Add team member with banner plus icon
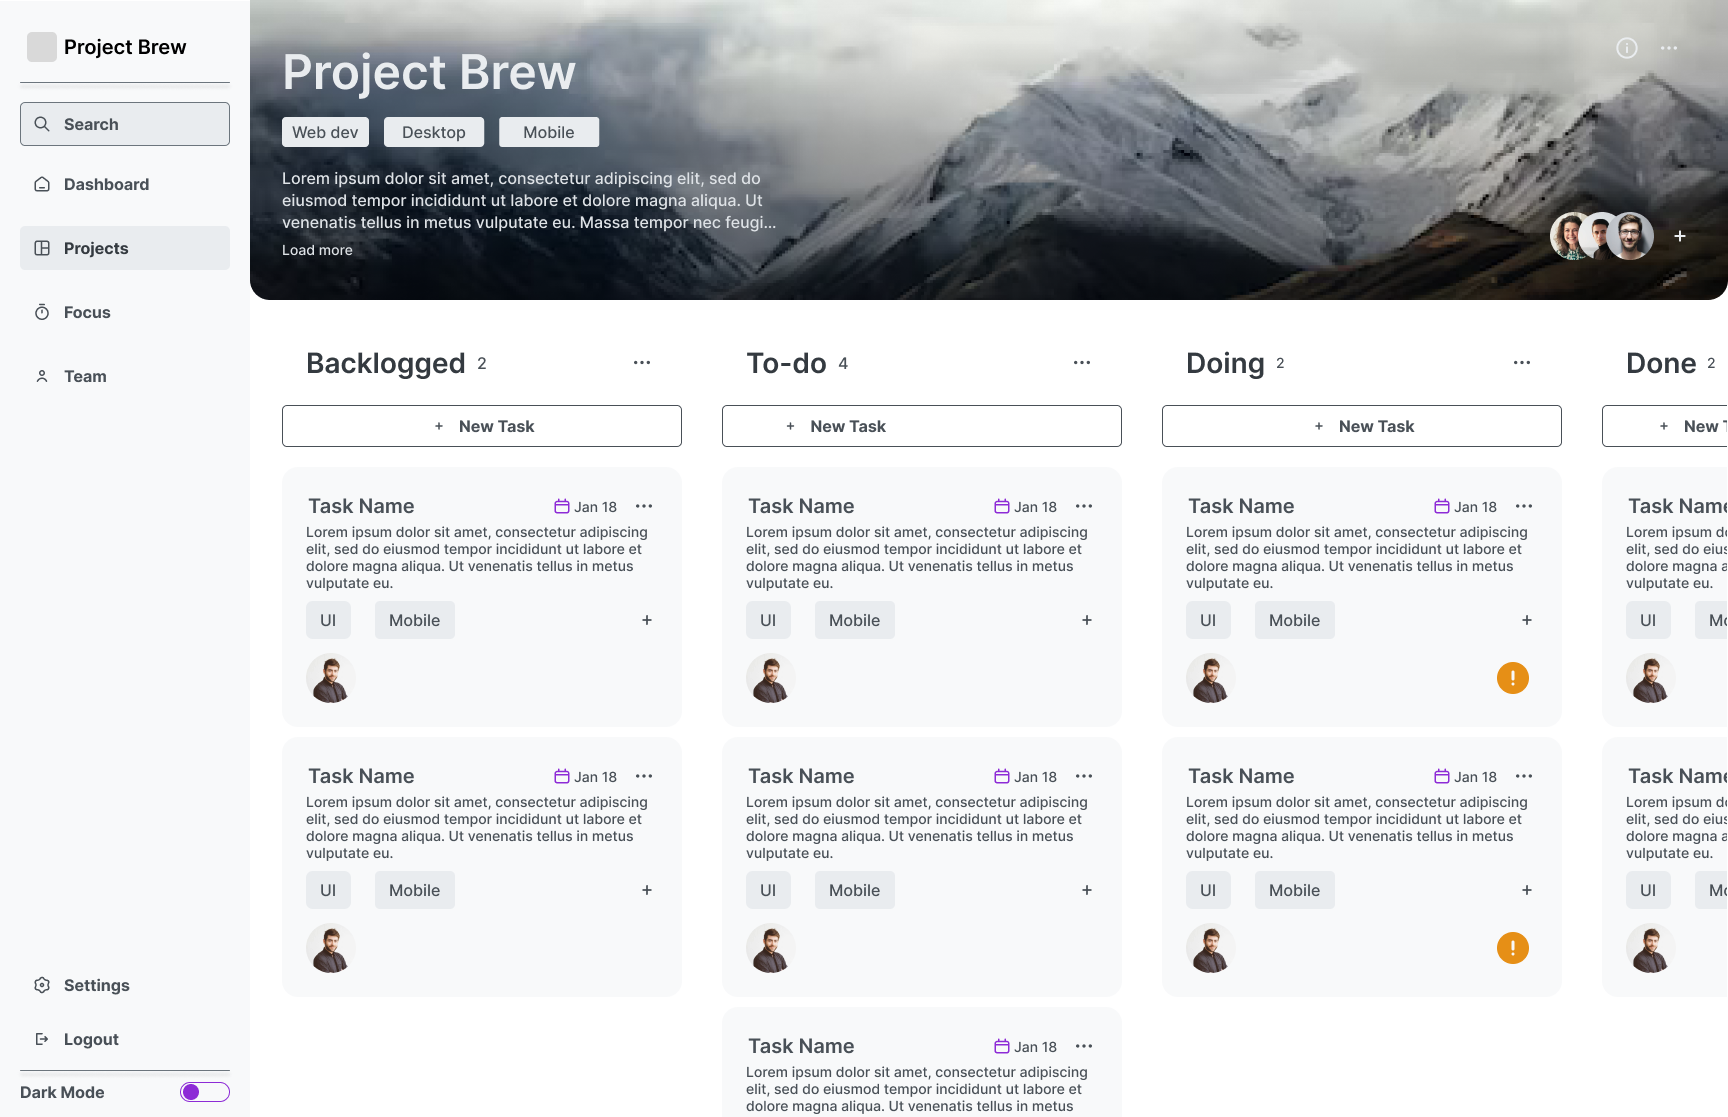The width and height of the screenshot is (1728, 1117). pyautogui.click(x=1680, y=236)
